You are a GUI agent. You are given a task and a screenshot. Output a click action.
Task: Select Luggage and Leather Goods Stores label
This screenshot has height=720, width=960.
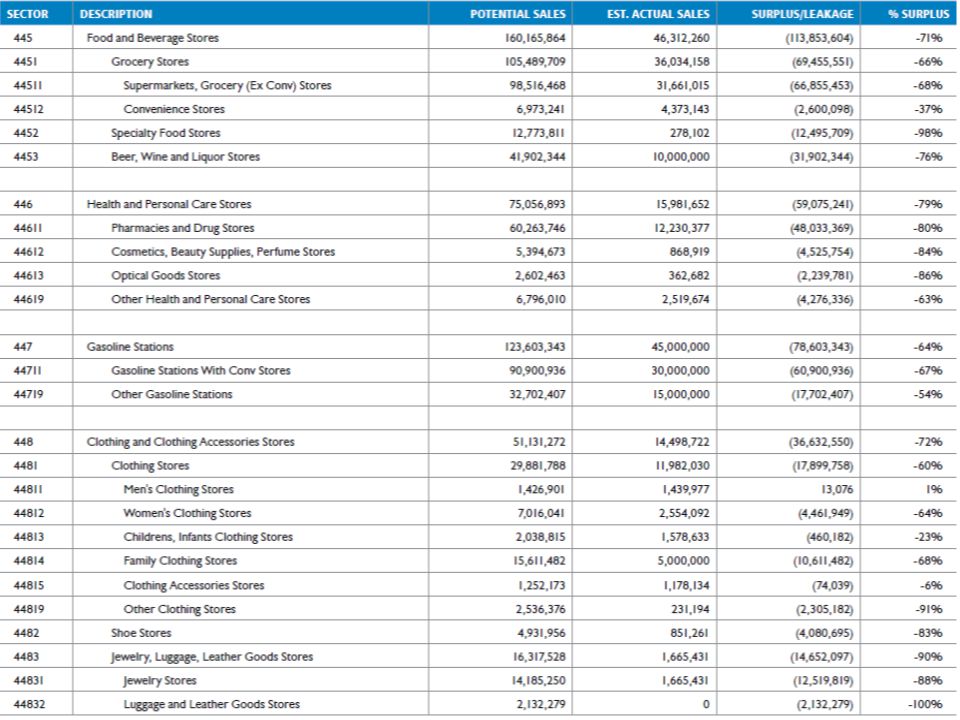(212, 705)
